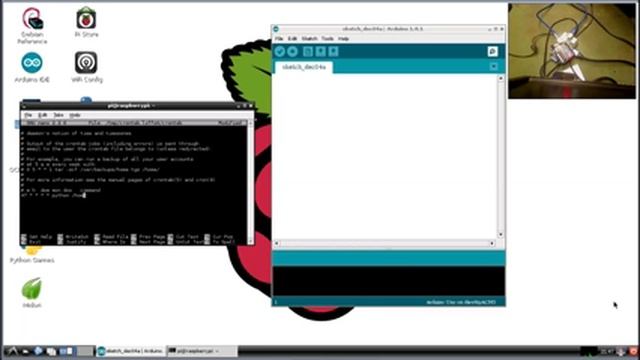Open the Tabs menu in the terminal window
This screenshot has width=640, height=360.
click(x=58, y=115)
